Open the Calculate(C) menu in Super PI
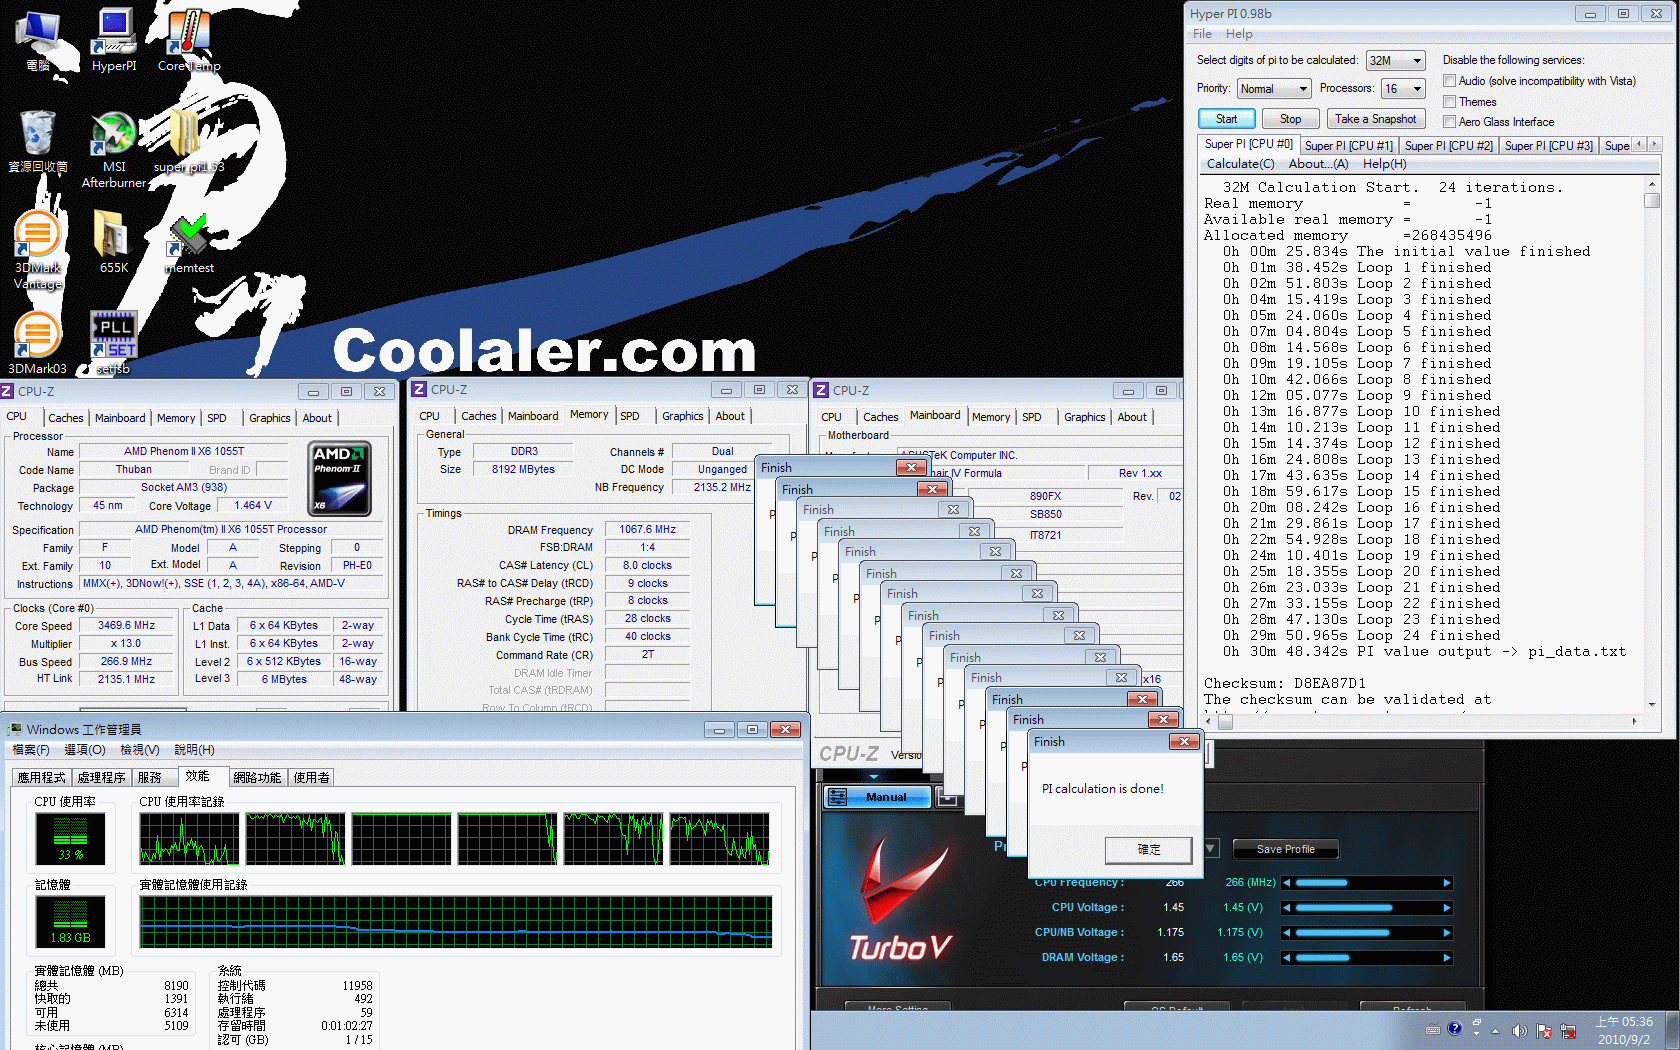The width and height of the screenshot is (1680, 1050). click(x=1240, y=164)
